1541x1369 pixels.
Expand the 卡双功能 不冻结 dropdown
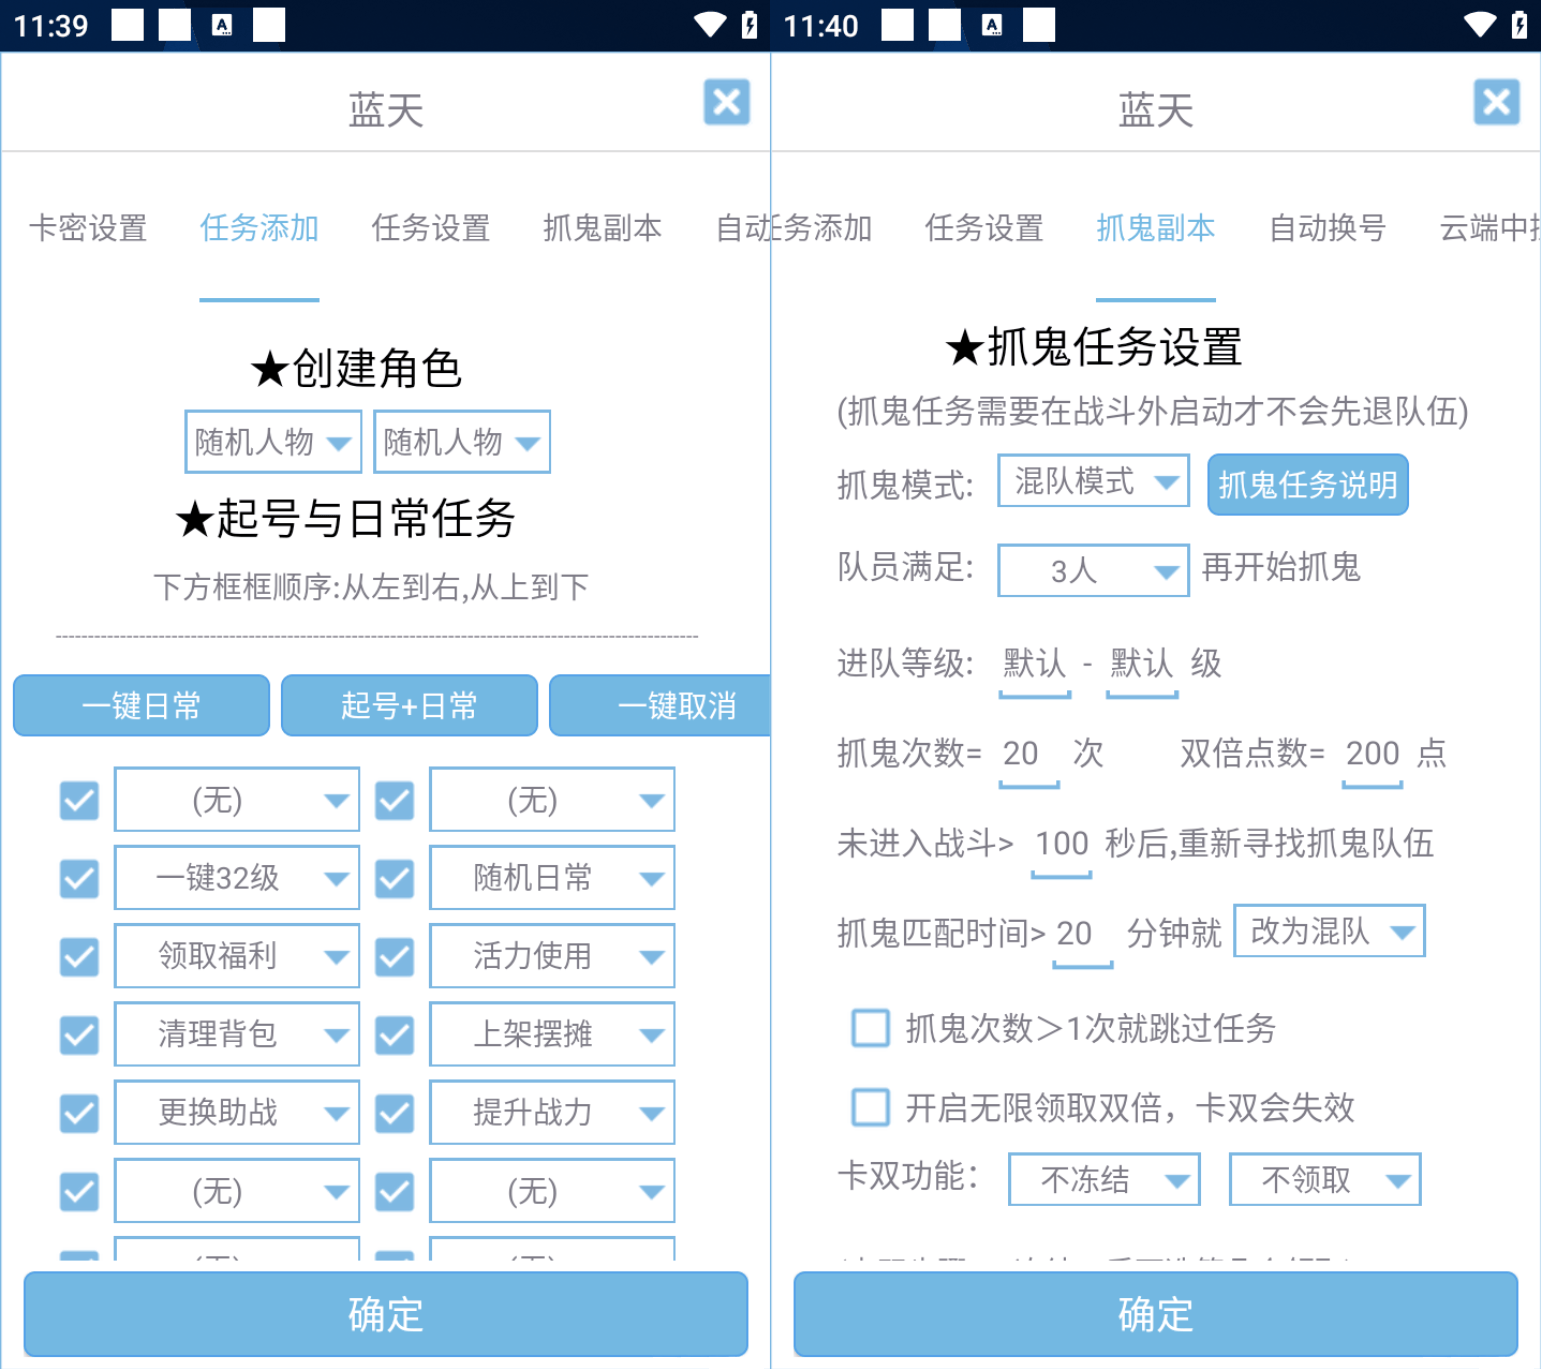click(x=1103, y=1180)
